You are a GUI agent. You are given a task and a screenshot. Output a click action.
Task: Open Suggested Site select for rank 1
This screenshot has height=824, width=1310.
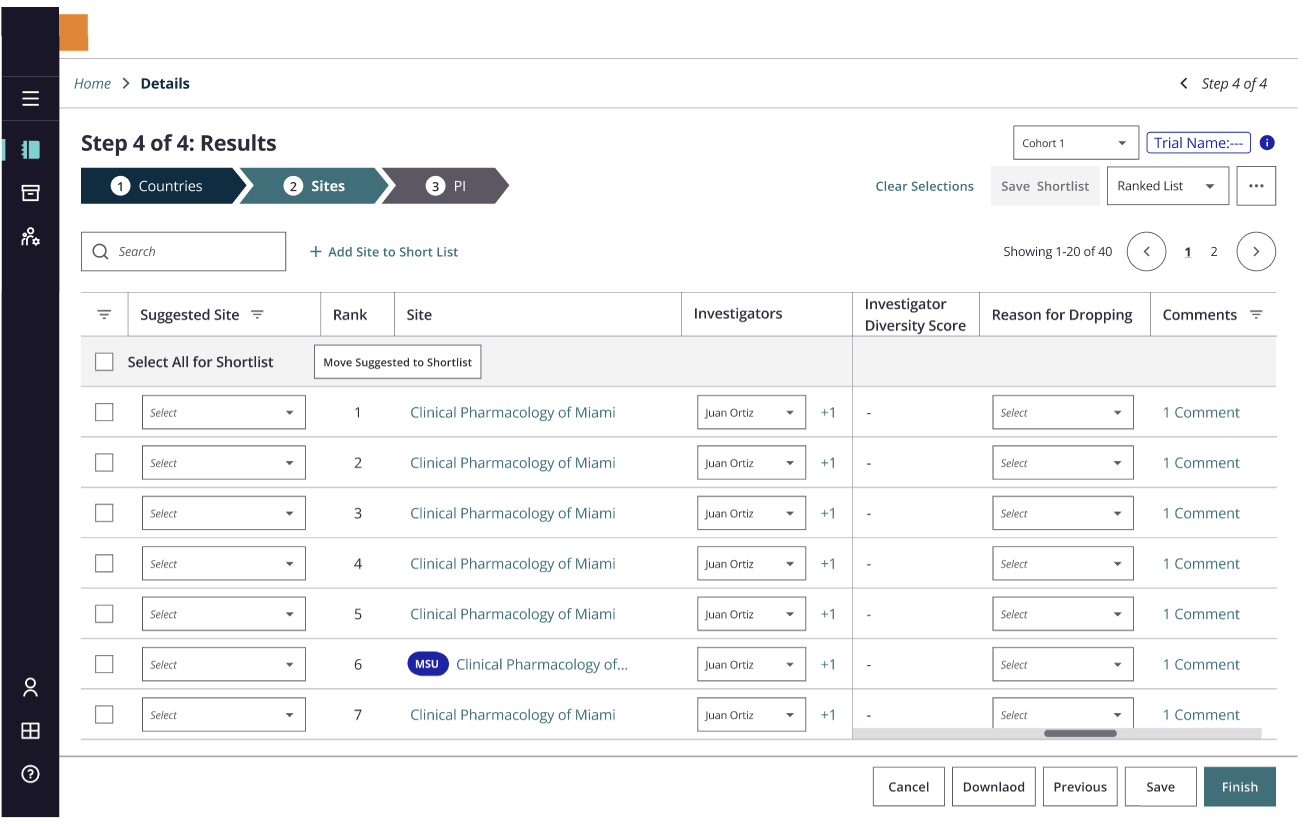coord(223,412)
